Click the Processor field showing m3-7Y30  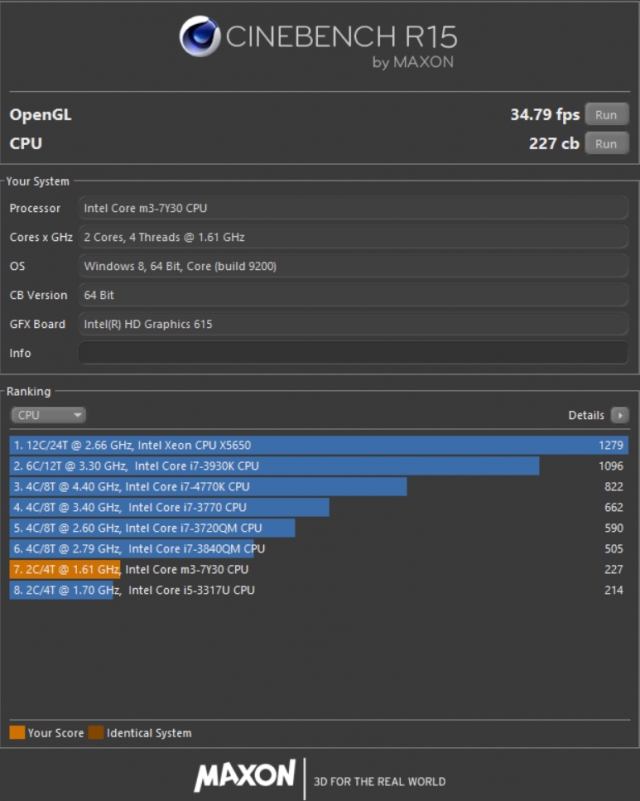pos(353,208)
